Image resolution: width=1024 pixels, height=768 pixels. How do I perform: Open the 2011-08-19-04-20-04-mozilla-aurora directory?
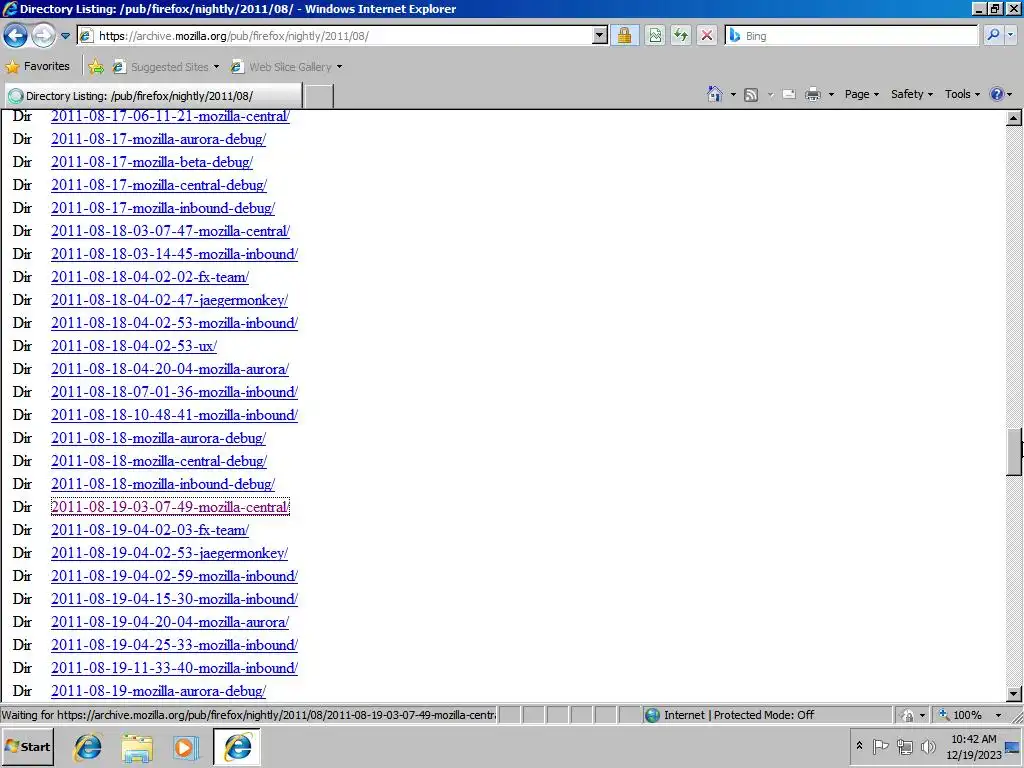coord(170,622)
